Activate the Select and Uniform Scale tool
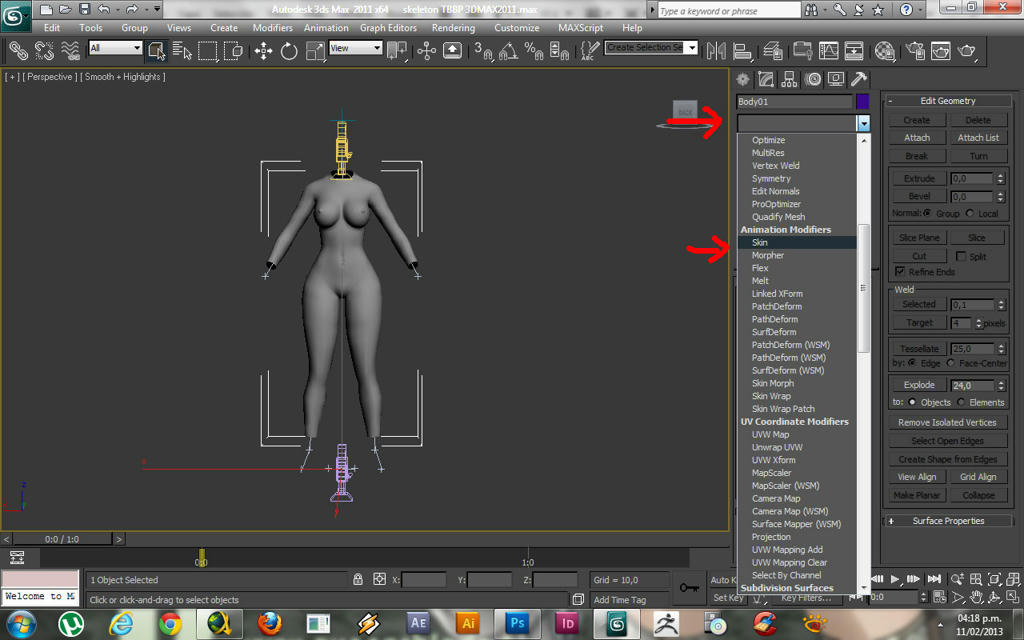This screenshot has width=1024, height=640. click(x=315, y=50)
